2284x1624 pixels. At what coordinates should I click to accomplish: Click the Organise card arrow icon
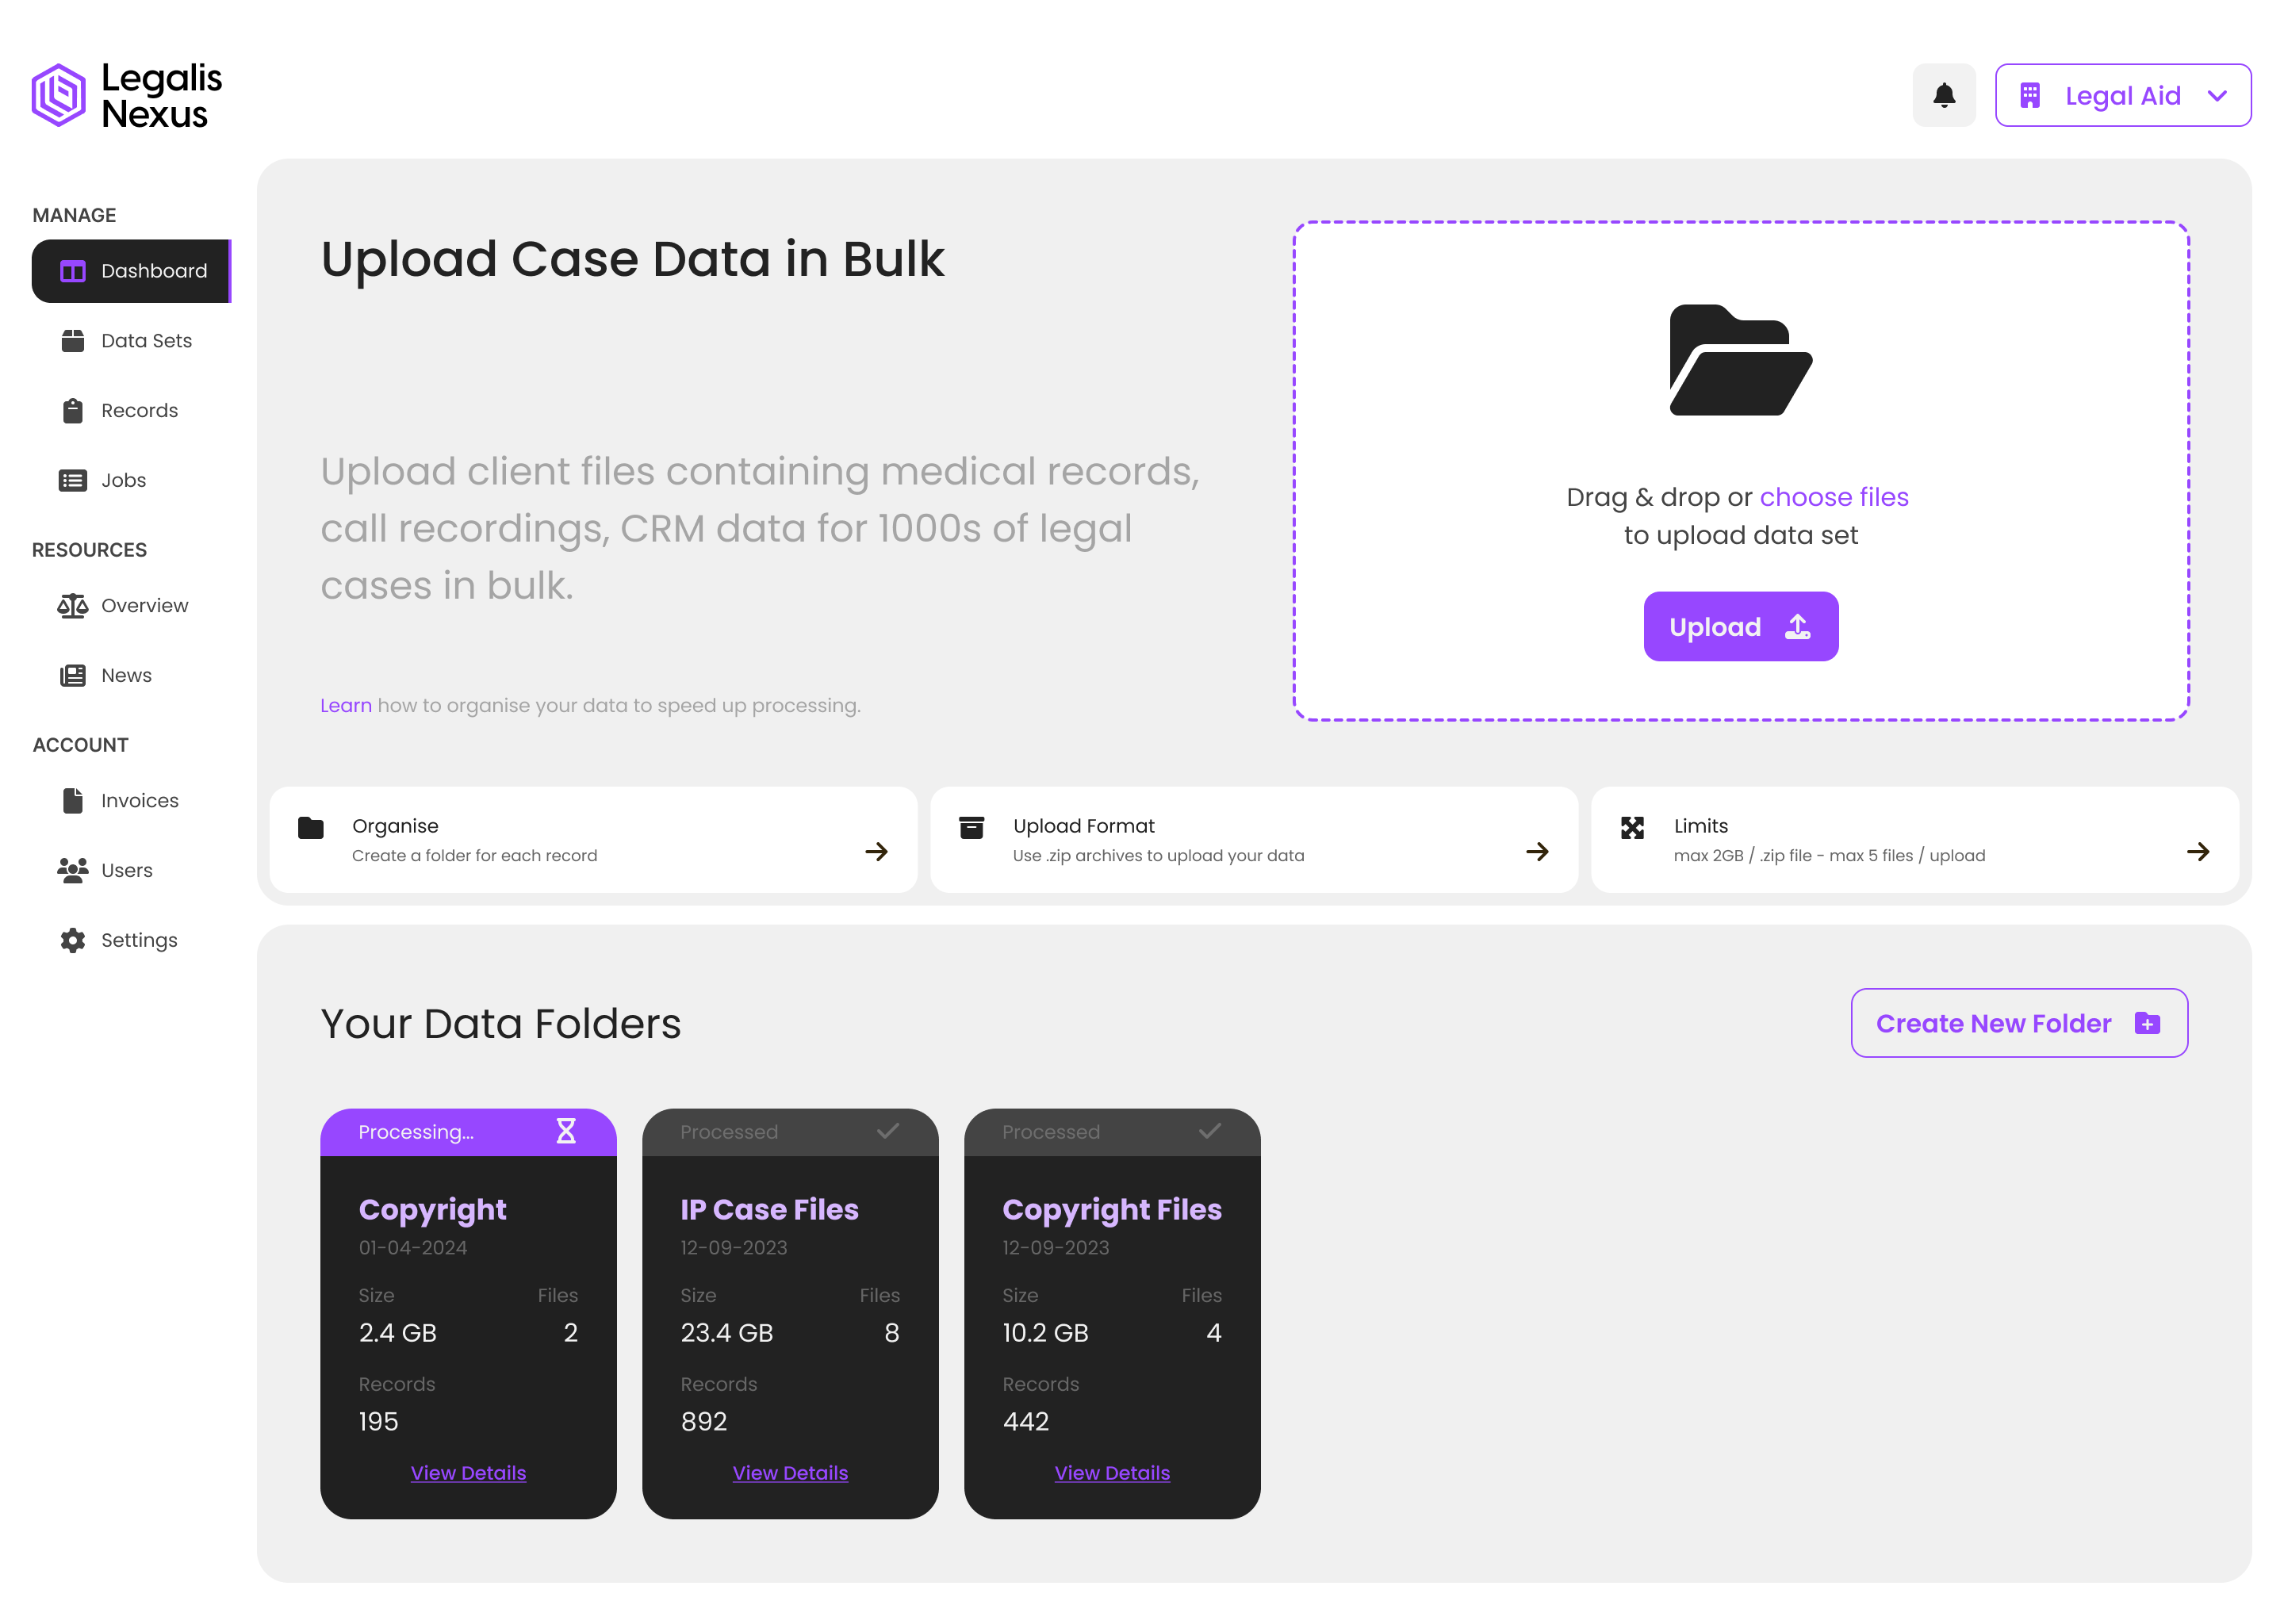click(x=876, y=851)
